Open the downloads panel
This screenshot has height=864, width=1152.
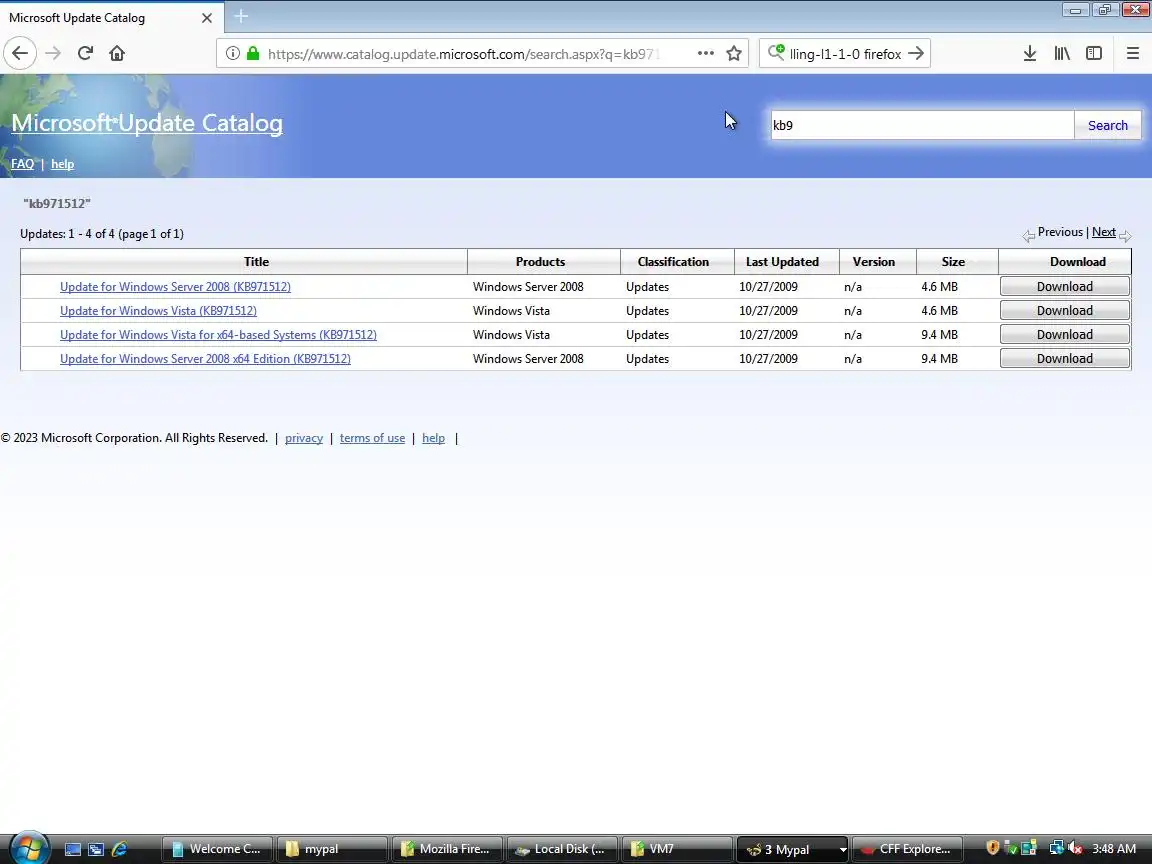[1030, 53]
